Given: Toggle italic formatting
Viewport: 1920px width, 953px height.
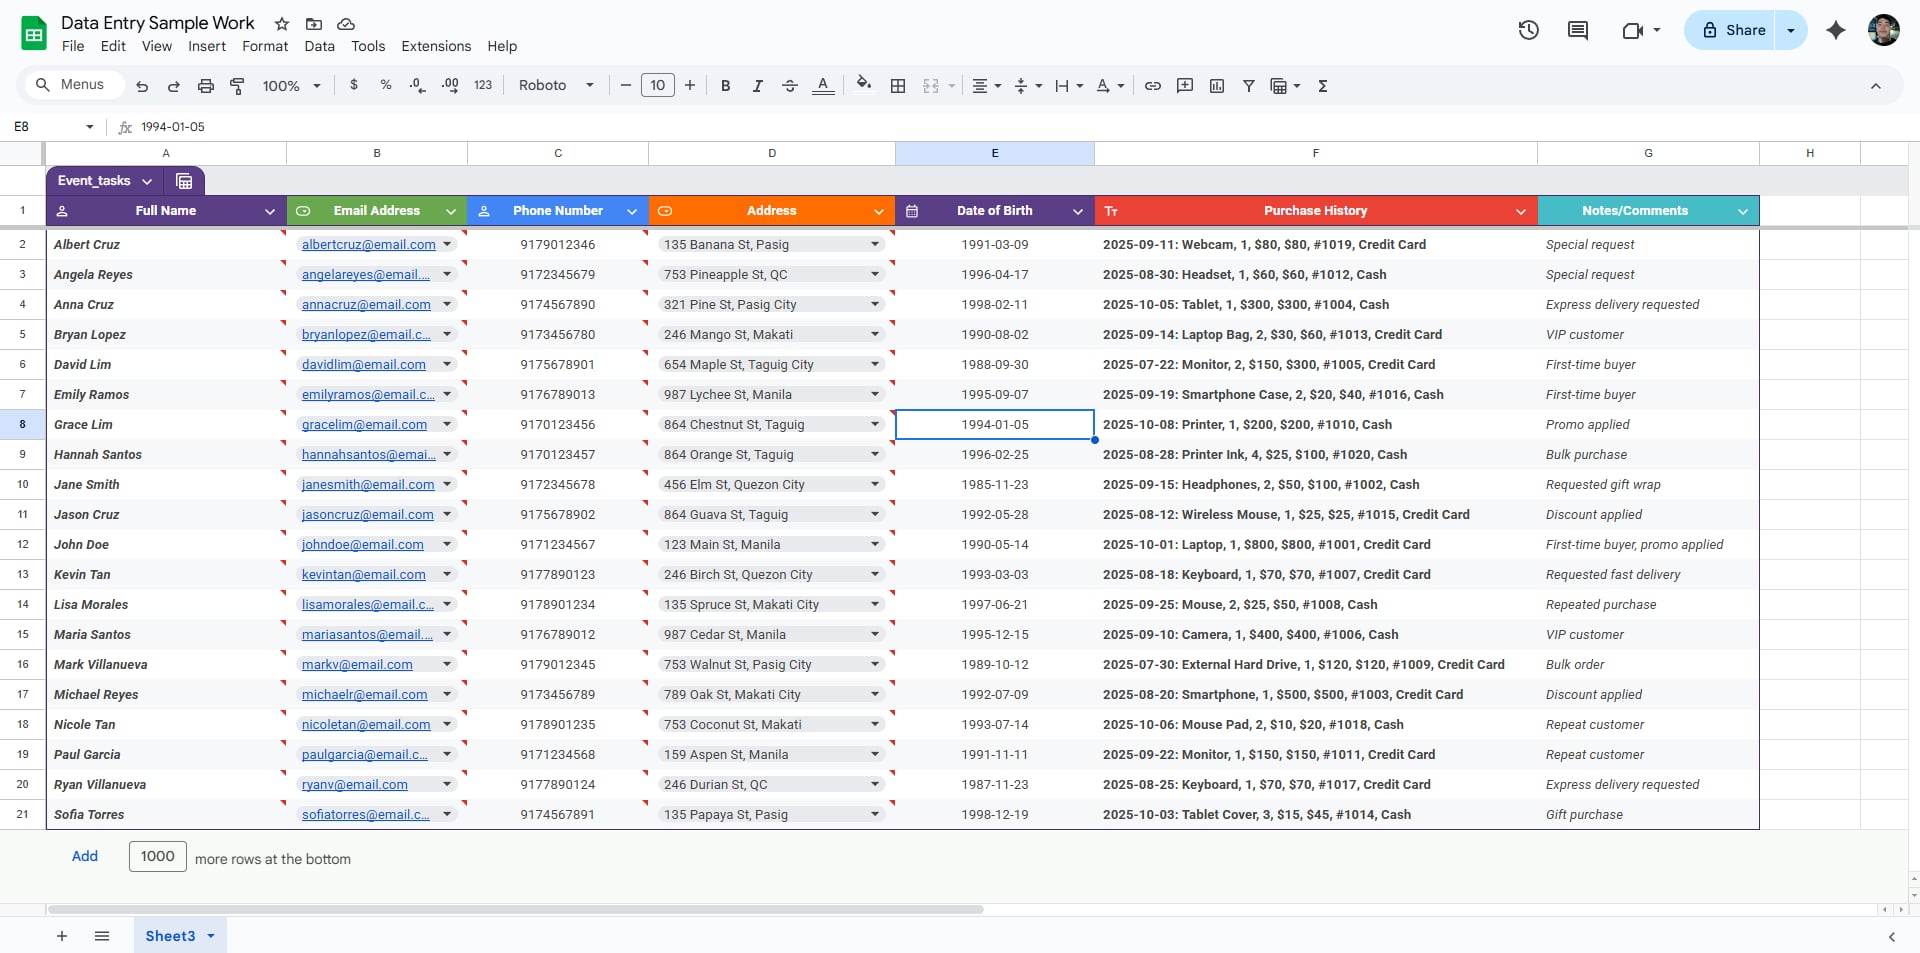Looking at the screenshot, I should tap(757, 86).
